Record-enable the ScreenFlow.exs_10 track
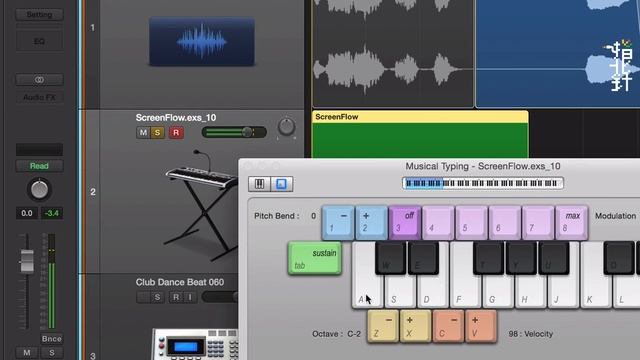 pos(176,133)
